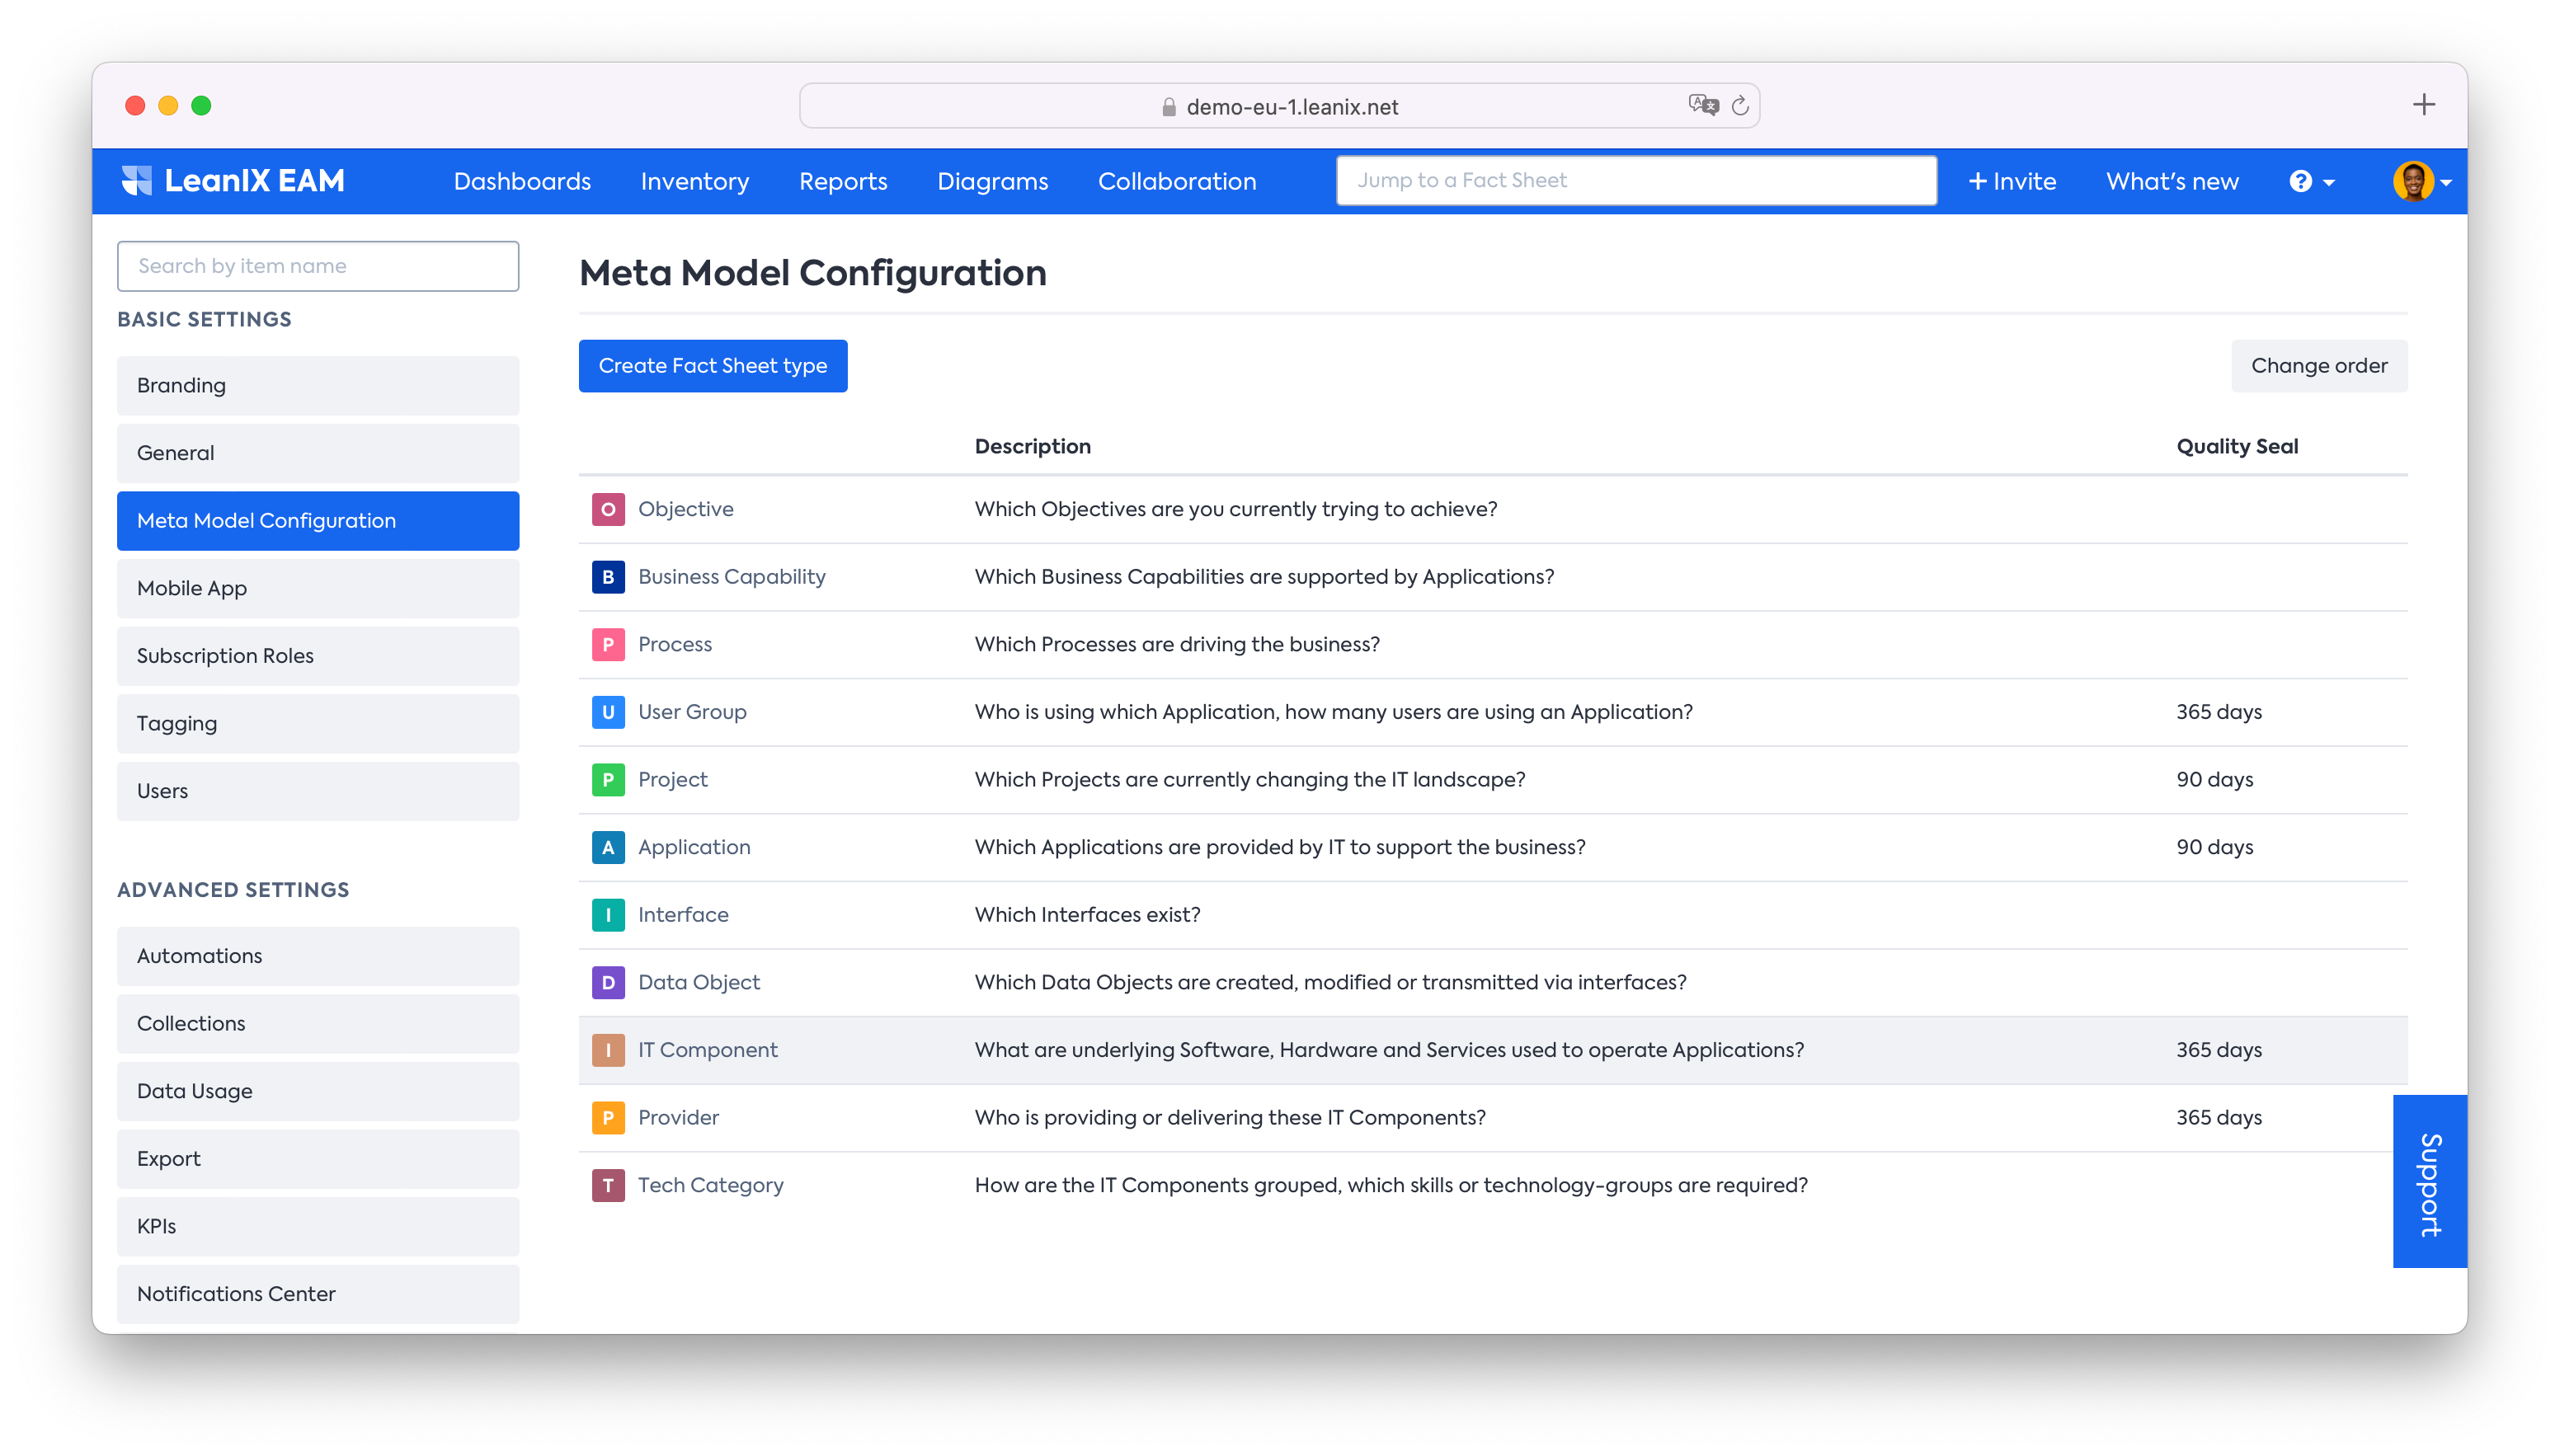Open the Application fact sheet type
The height and width of the screenshot is (1456, 2560).
click(x=694, y=847)
